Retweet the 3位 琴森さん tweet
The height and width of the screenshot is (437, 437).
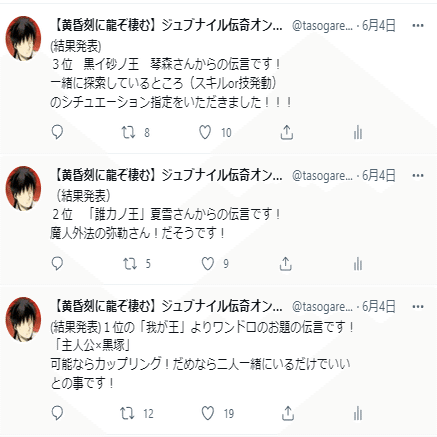click(x=128, y=132)
